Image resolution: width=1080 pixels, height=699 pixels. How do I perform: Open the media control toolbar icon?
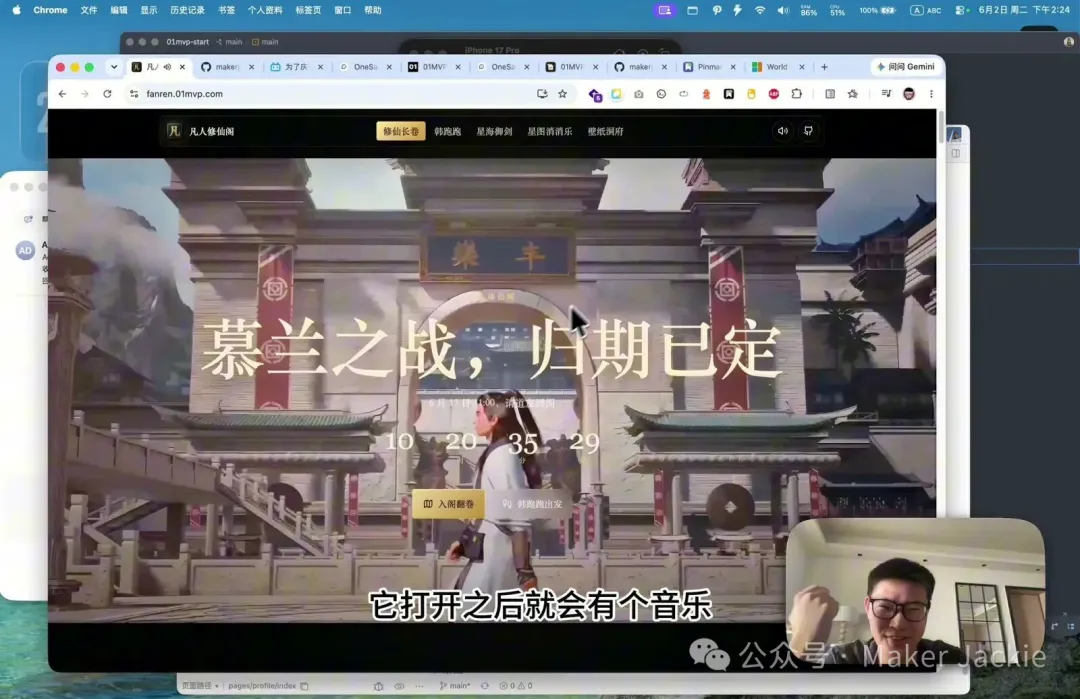(886, 94)
